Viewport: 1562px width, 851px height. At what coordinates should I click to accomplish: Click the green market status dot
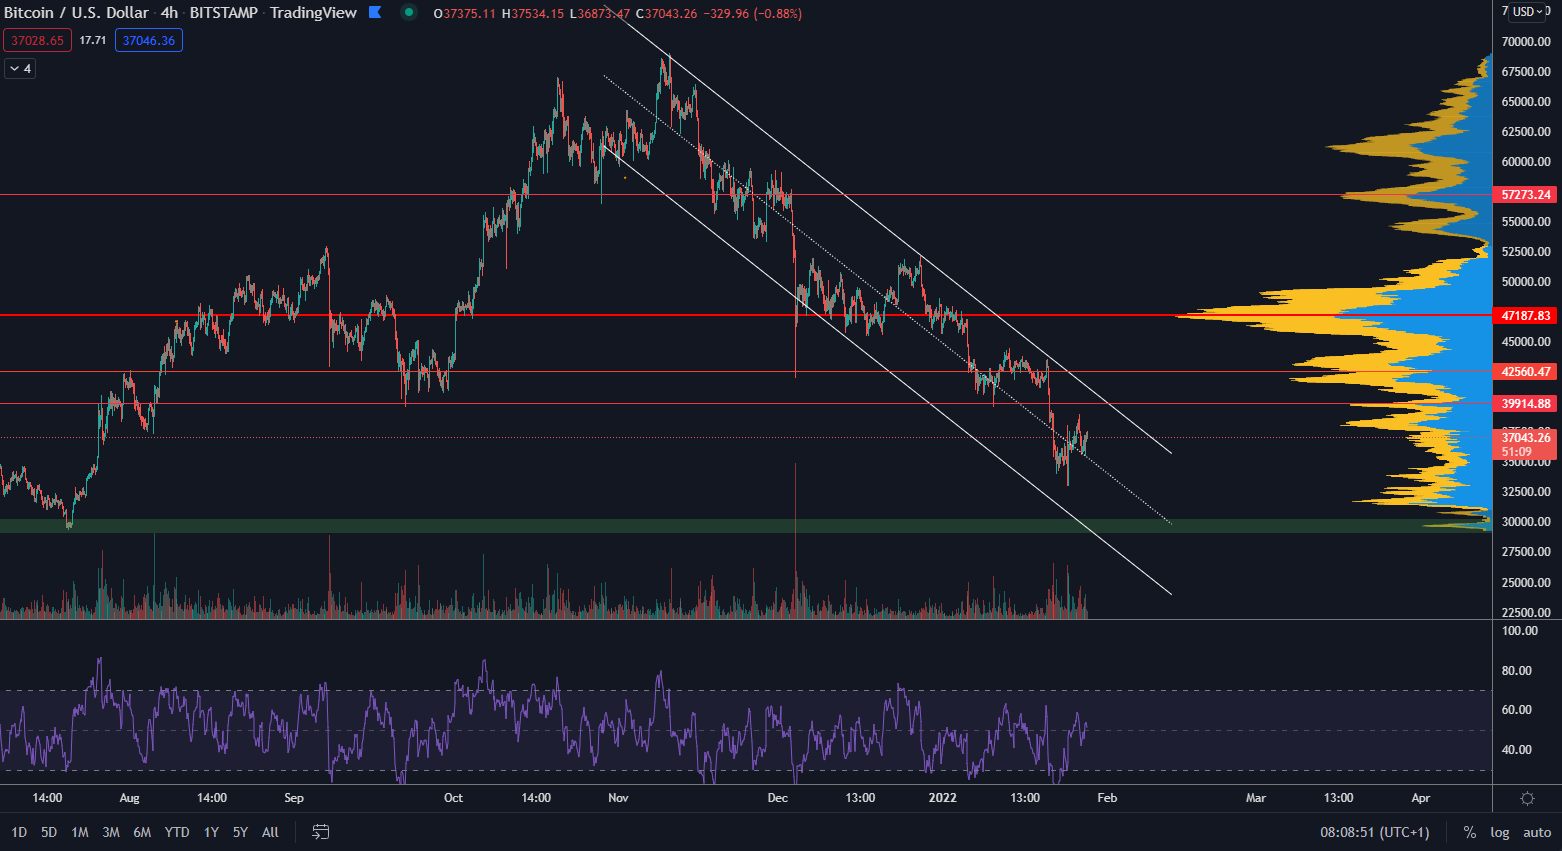[408, 13]
